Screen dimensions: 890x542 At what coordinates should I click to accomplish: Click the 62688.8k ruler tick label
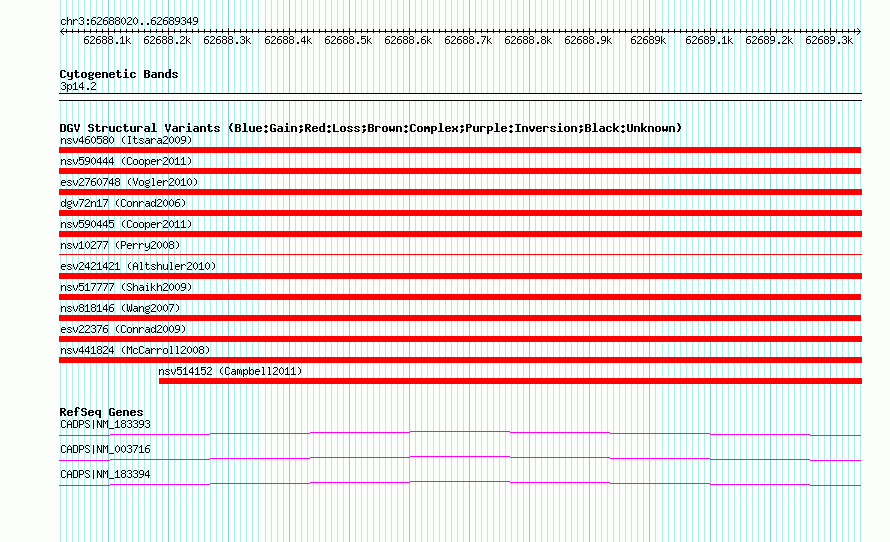528,41
